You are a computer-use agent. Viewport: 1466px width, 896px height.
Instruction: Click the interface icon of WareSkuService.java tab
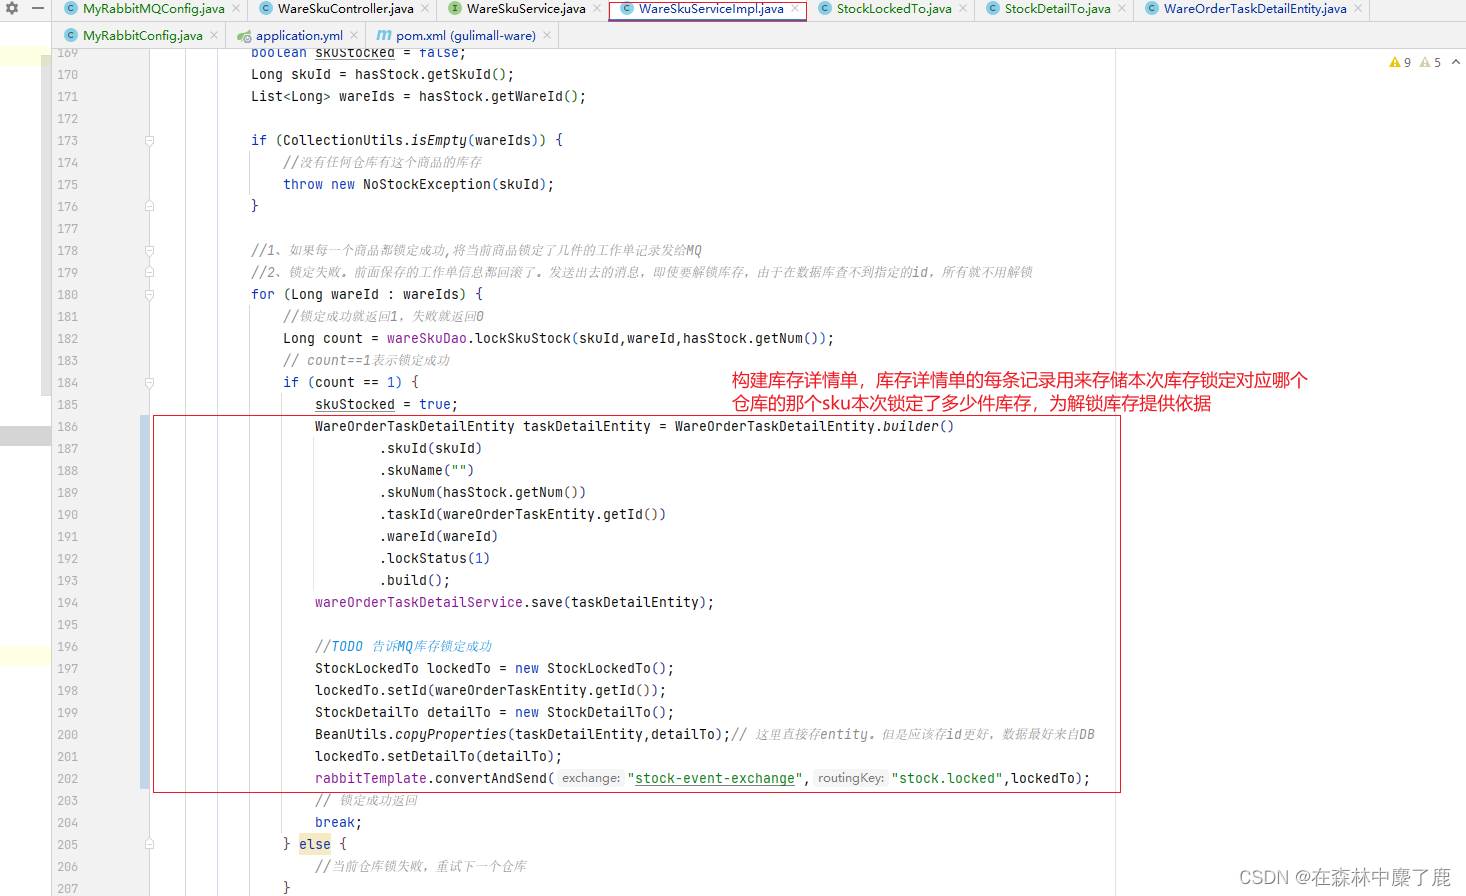click(455, 9)
